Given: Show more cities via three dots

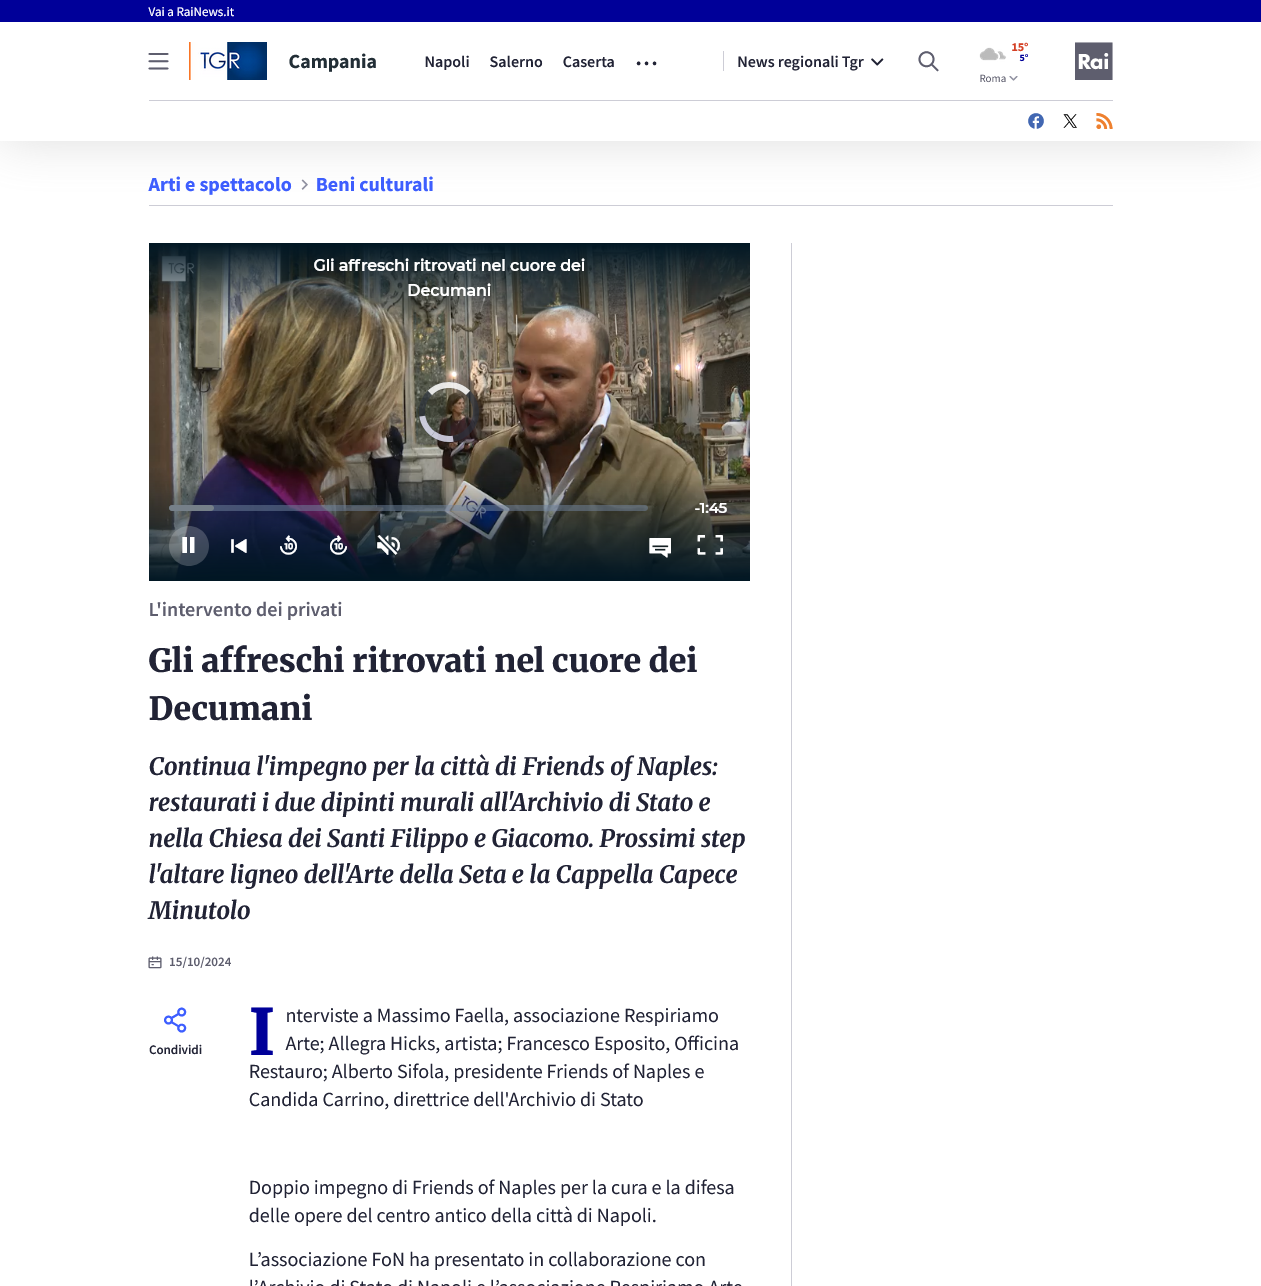Looking at the screenshot, I should pyautogui.click(x=647, y=63).
